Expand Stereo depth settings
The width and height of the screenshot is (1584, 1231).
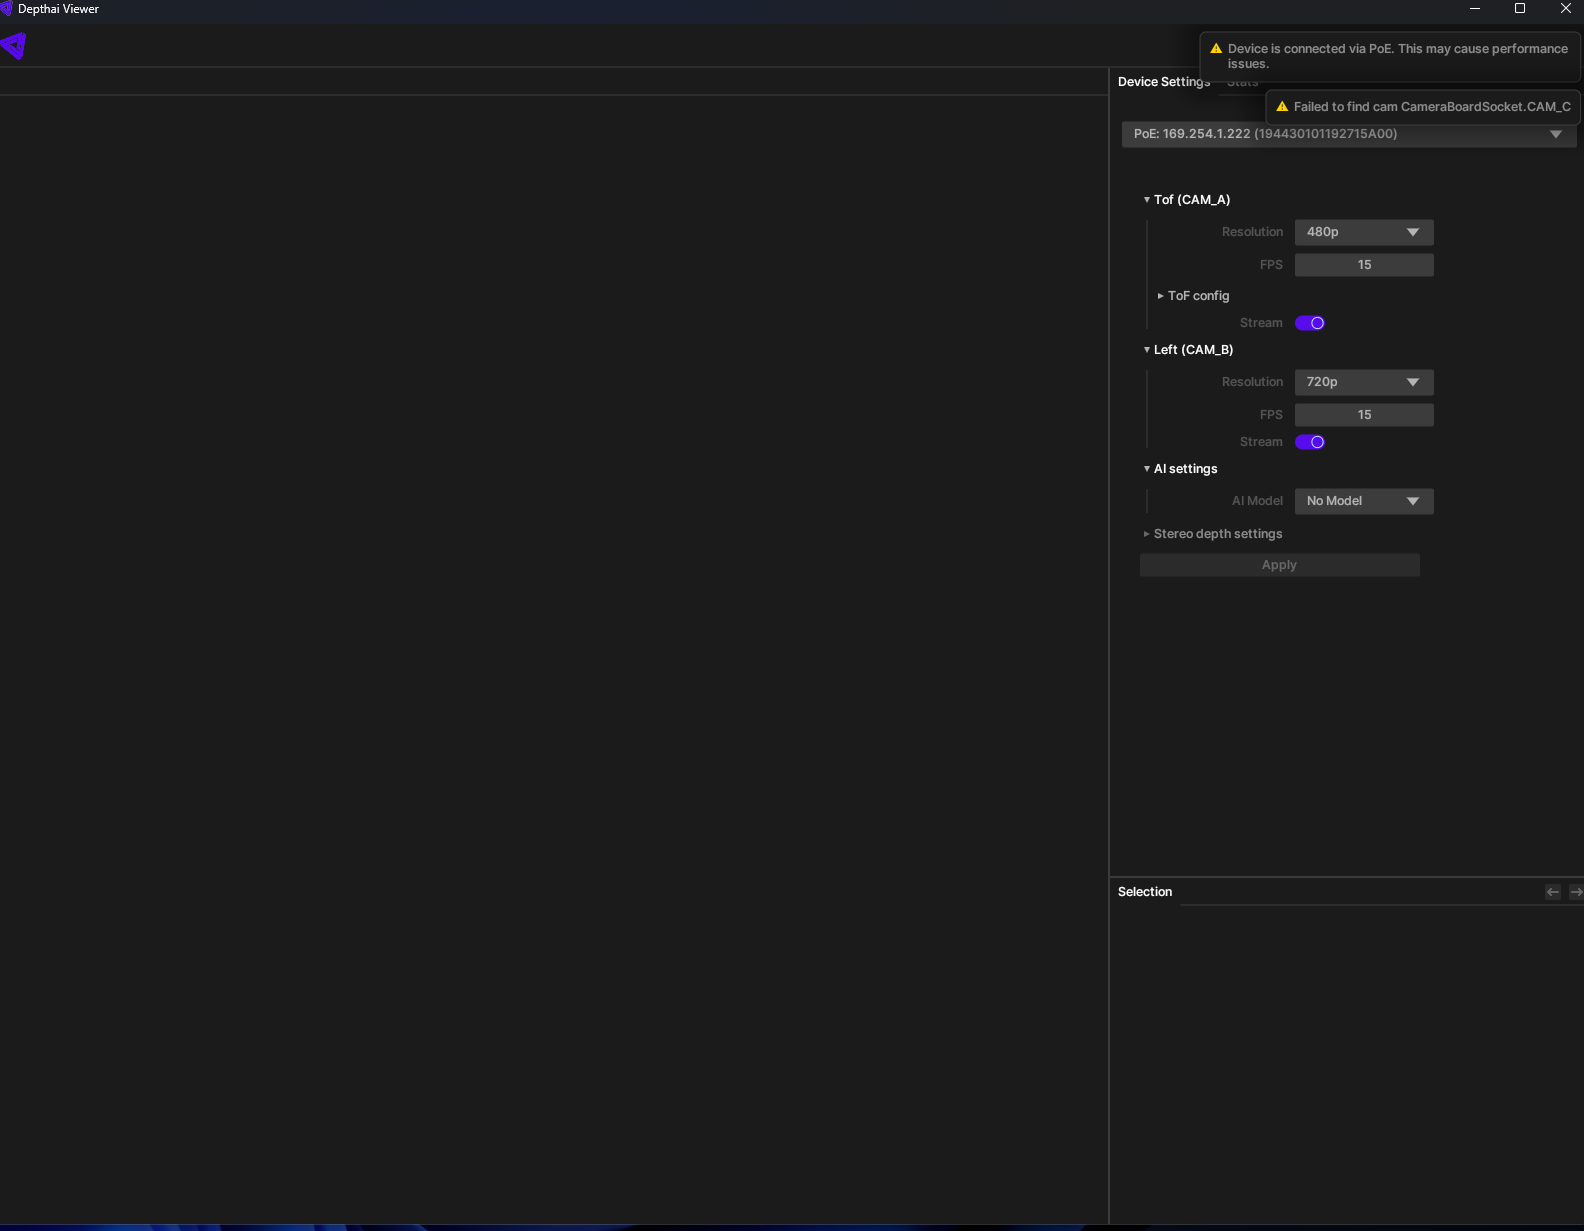[1217, 534]
